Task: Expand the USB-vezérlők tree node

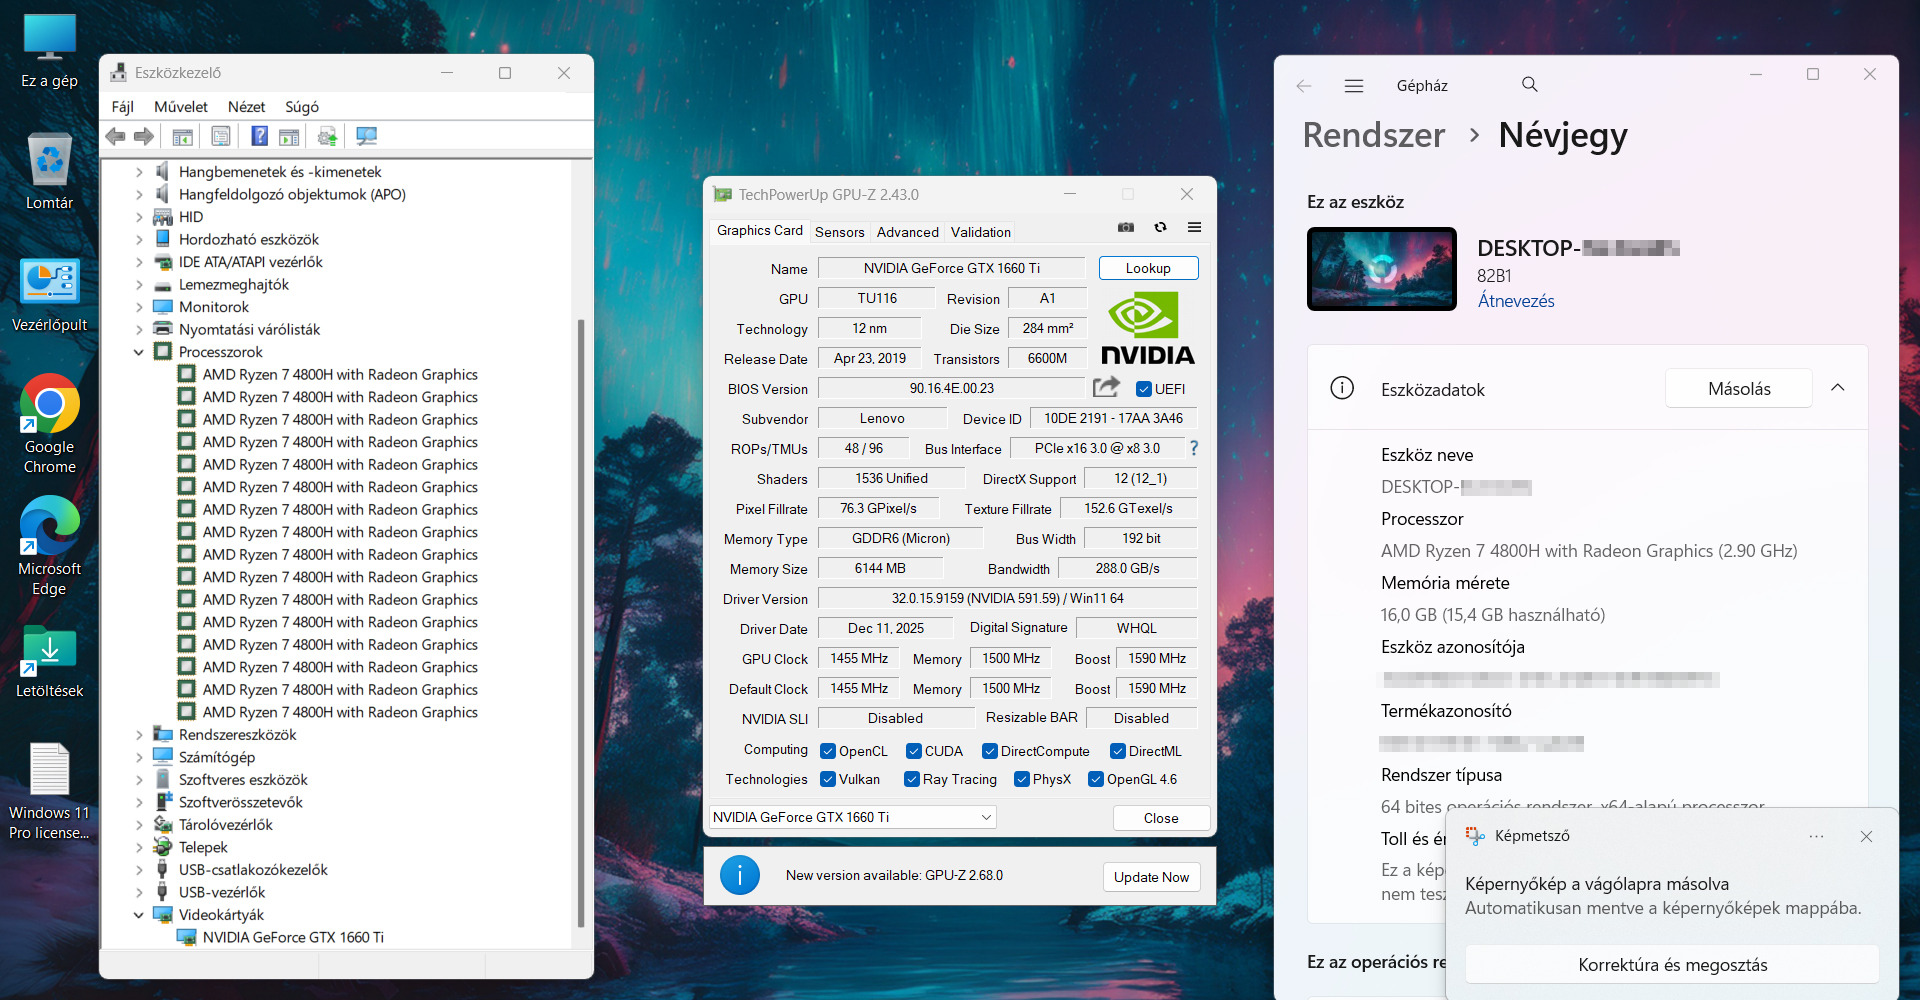Action: point(139,893)
